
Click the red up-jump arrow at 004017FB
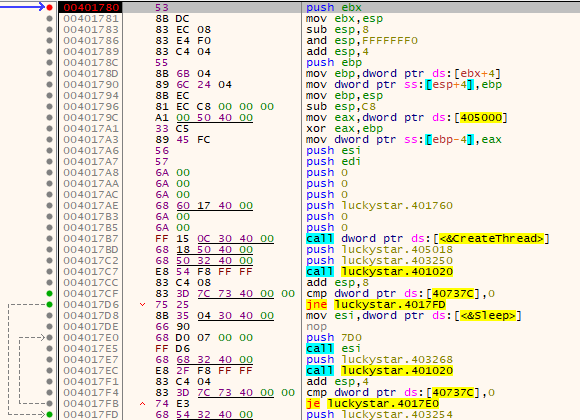(142, 403)
